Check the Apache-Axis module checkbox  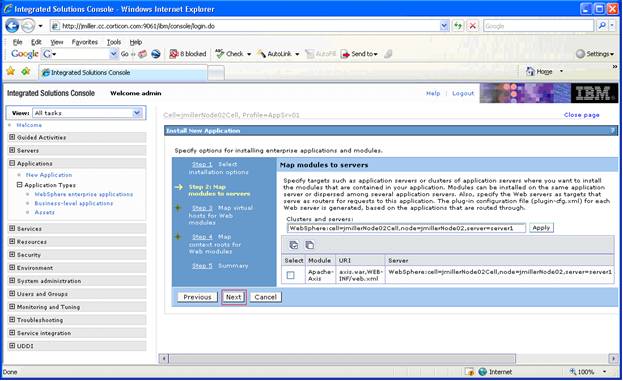[x=291, y=275]
